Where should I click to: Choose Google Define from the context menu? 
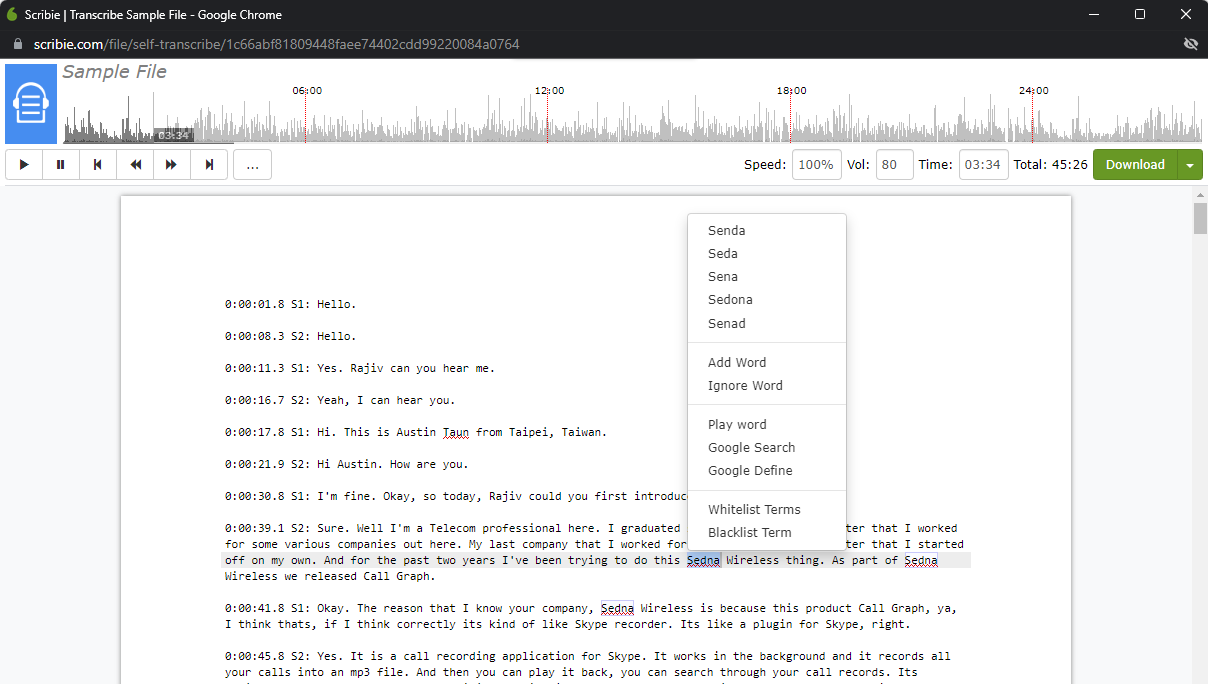tap(767, 471)
